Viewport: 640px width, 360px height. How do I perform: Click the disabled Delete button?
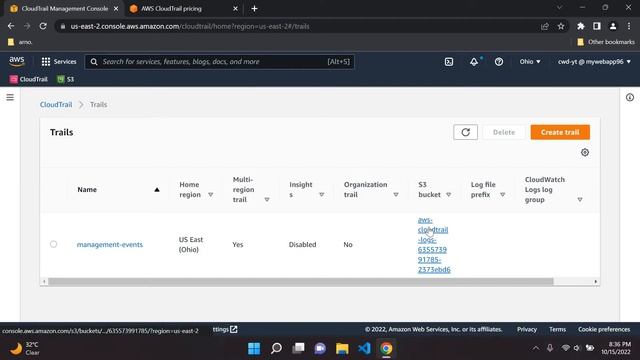tap(504, 132)
